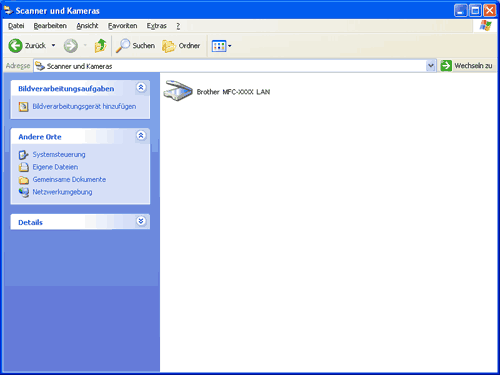Click the folder Up one level icon
The height and width of the screenshot is (375, 500).
tap(100, 46)
